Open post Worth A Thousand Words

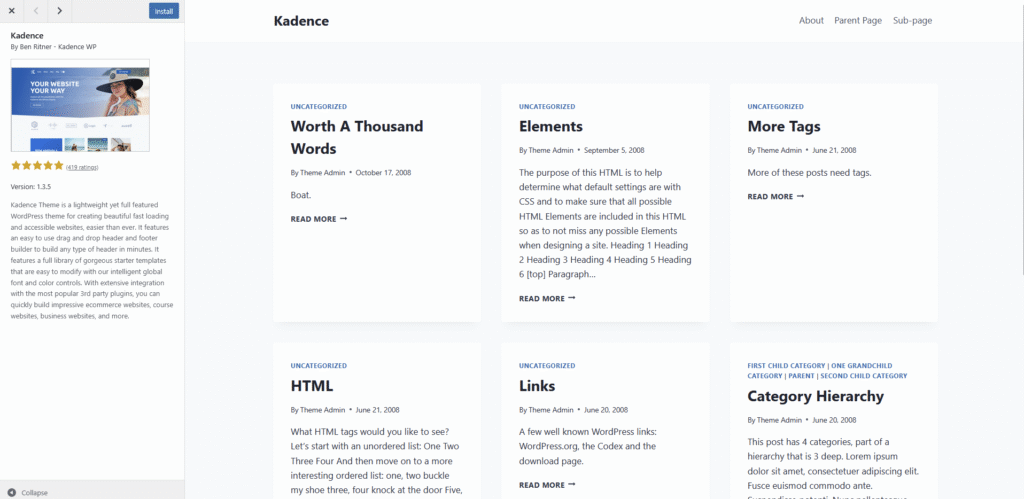click(356, 137)
